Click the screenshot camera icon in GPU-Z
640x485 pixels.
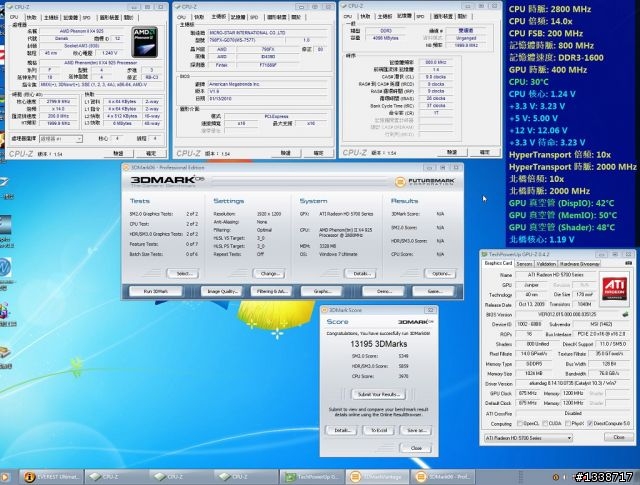point(628,264)
